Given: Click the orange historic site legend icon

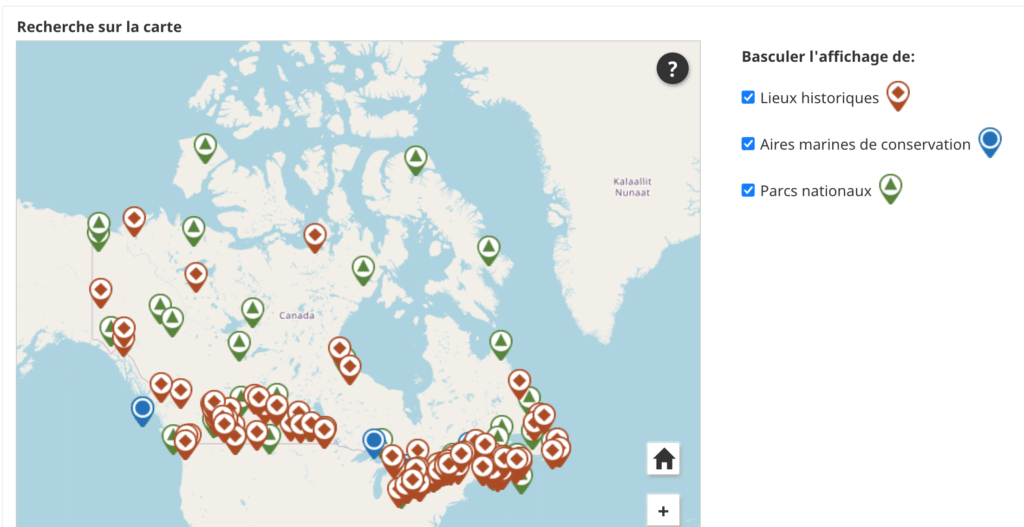Looking at the screenshot, I should coord(898,95).
